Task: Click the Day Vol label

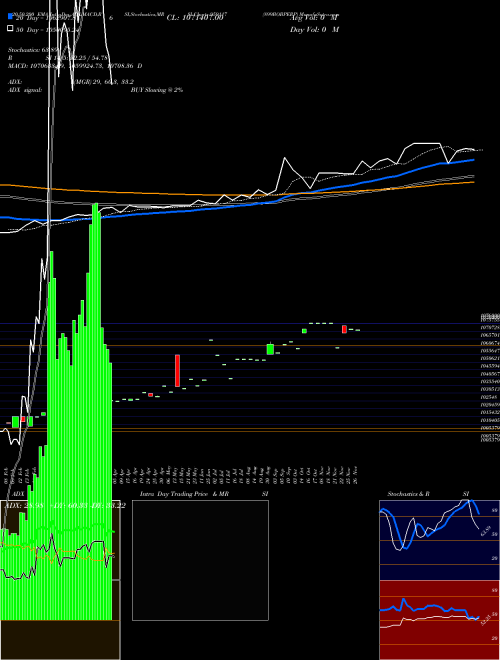Action: (314, 29)
